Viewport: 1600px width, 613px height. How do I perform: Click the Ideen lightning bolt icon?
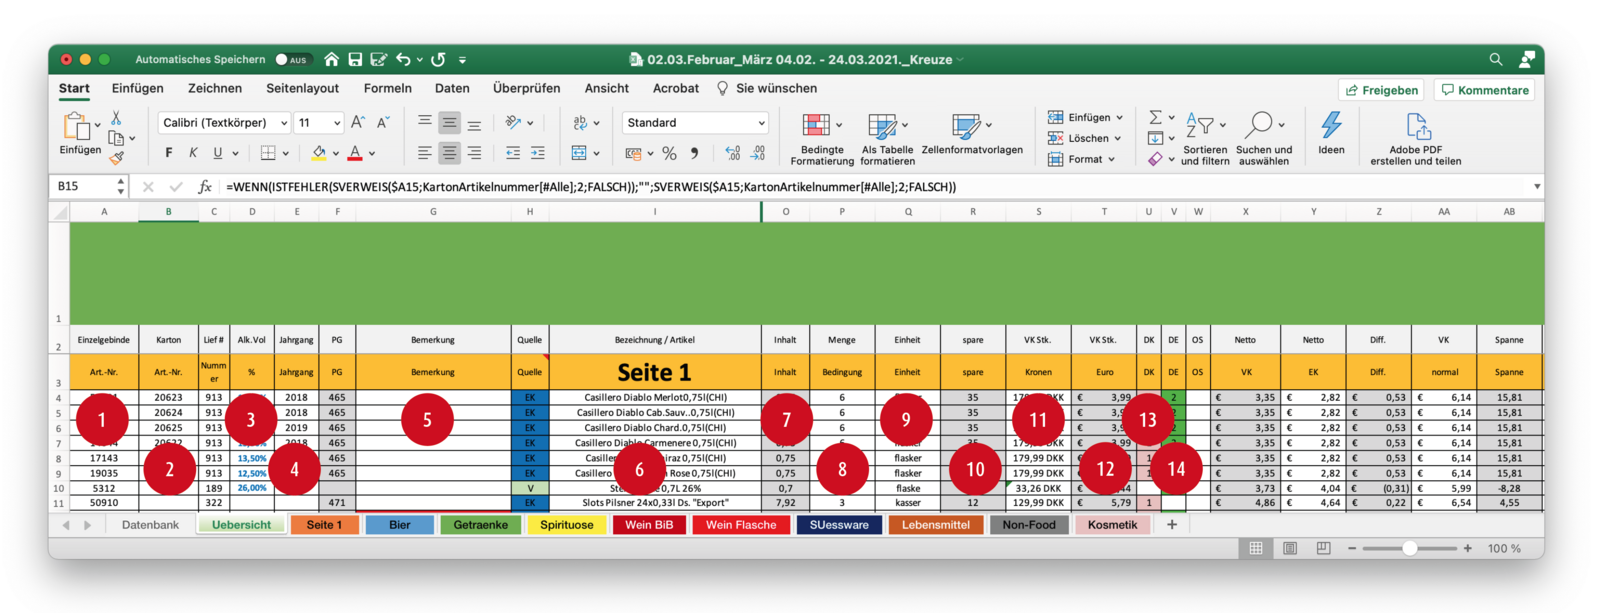[1331, 134]
